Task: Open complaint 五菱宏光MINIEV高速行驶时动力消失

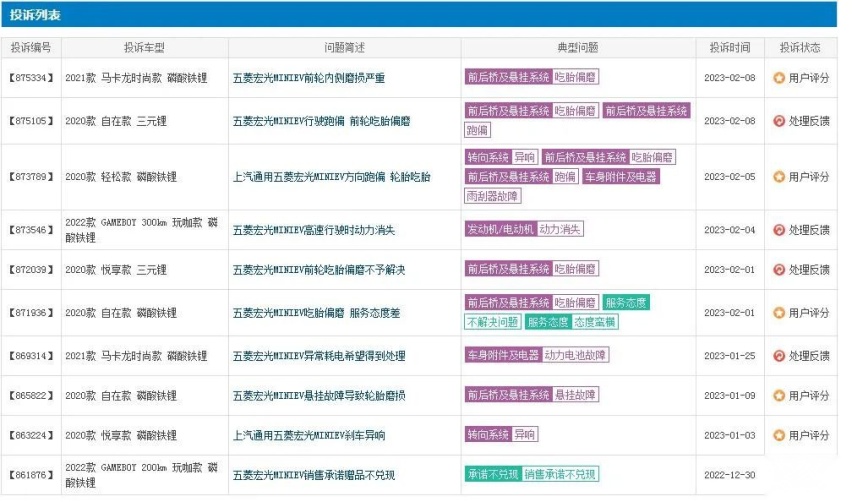Action: pyautogui.click(x=314, y=230)
